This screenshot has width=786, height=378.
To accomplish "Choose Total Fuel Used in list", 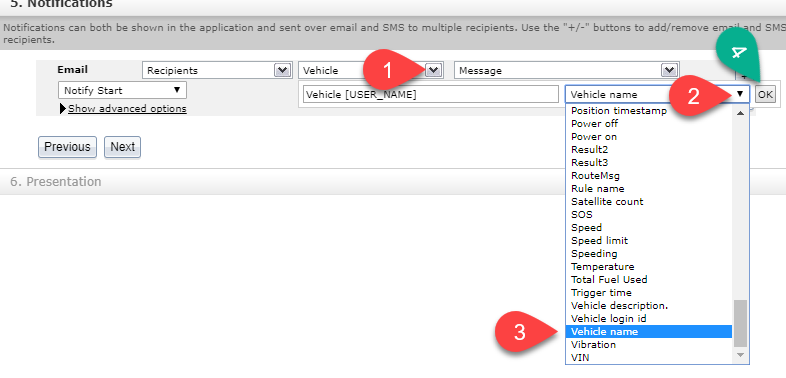I will tap(649, 279).
